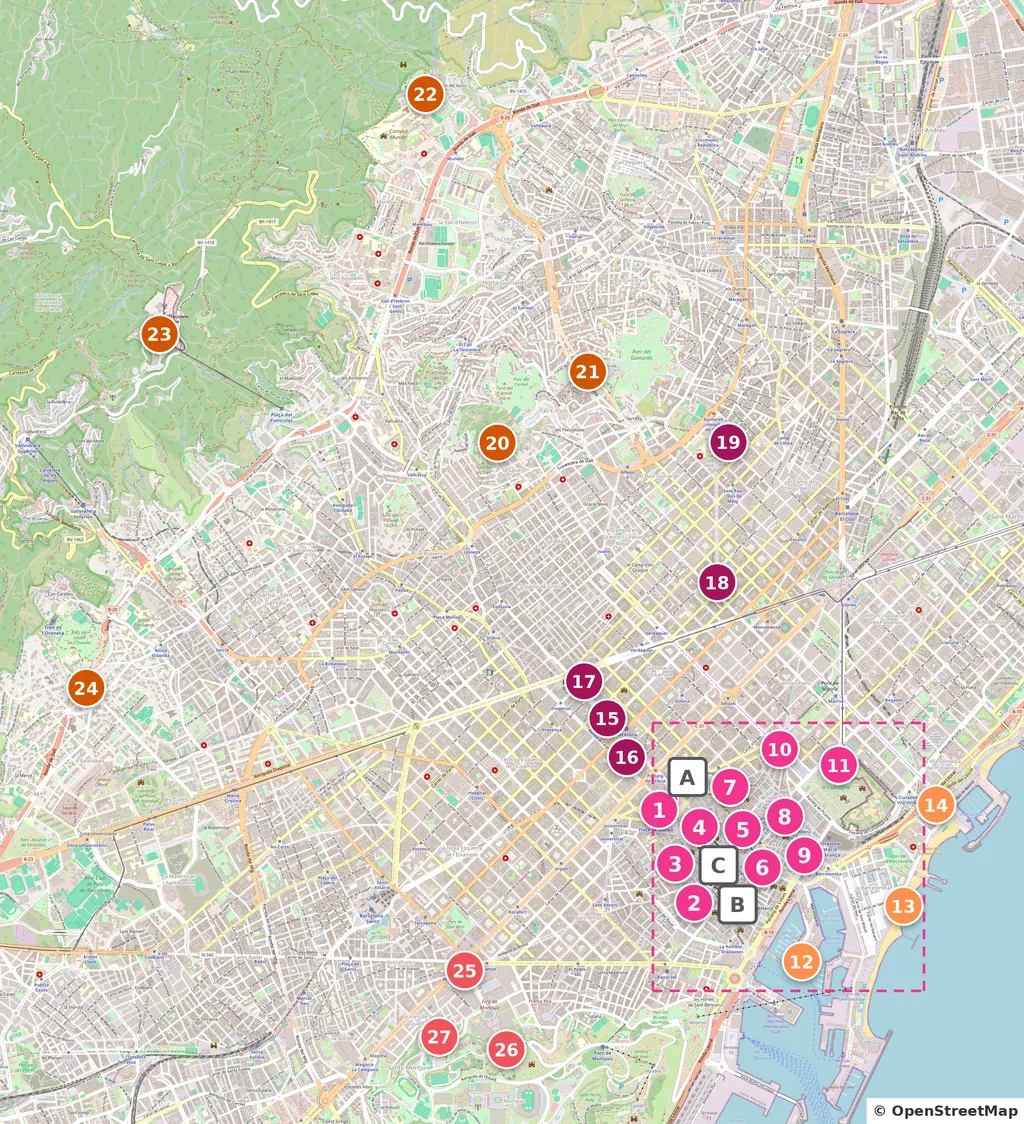Select map marker number 6

coord(762,867)
